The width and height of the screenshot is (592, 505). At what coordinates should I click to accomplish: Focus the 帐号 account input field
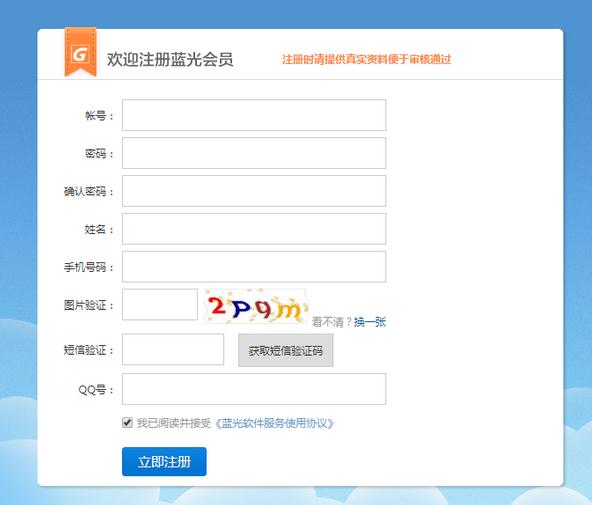pos(254,115)
